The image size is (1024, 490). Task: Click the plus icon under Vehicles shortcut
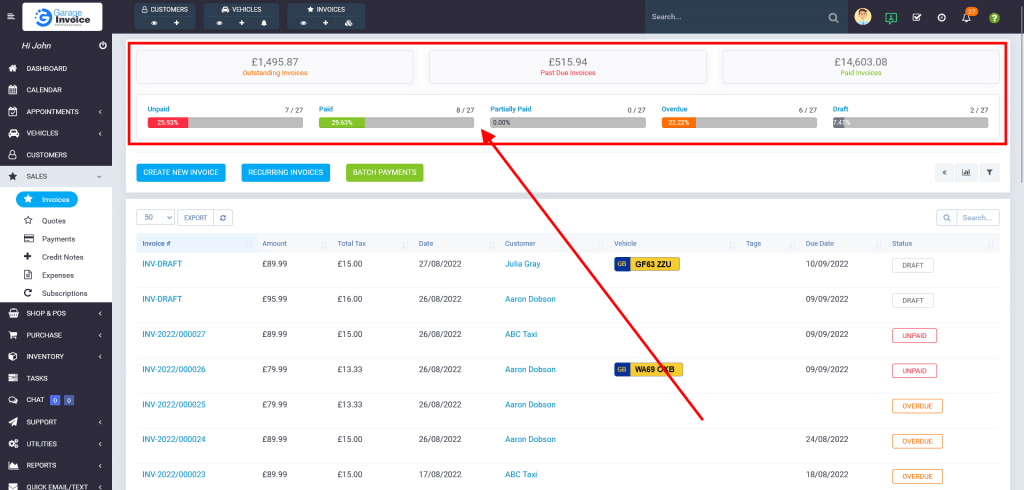(241, 22)
